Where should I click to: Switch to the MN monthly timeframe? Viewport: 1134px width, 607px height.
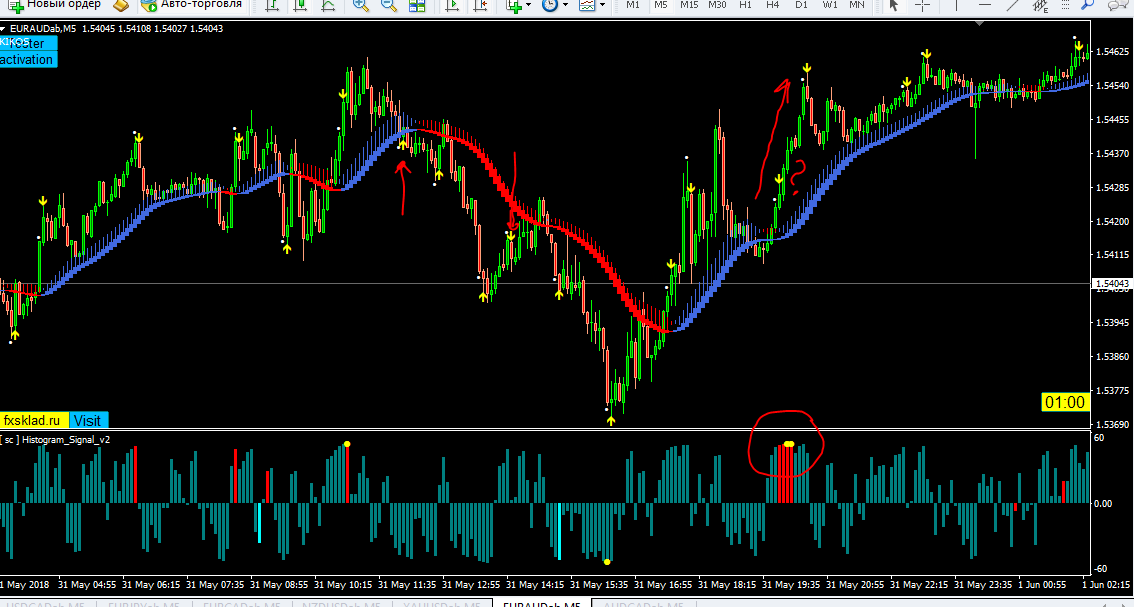[856, 5]
